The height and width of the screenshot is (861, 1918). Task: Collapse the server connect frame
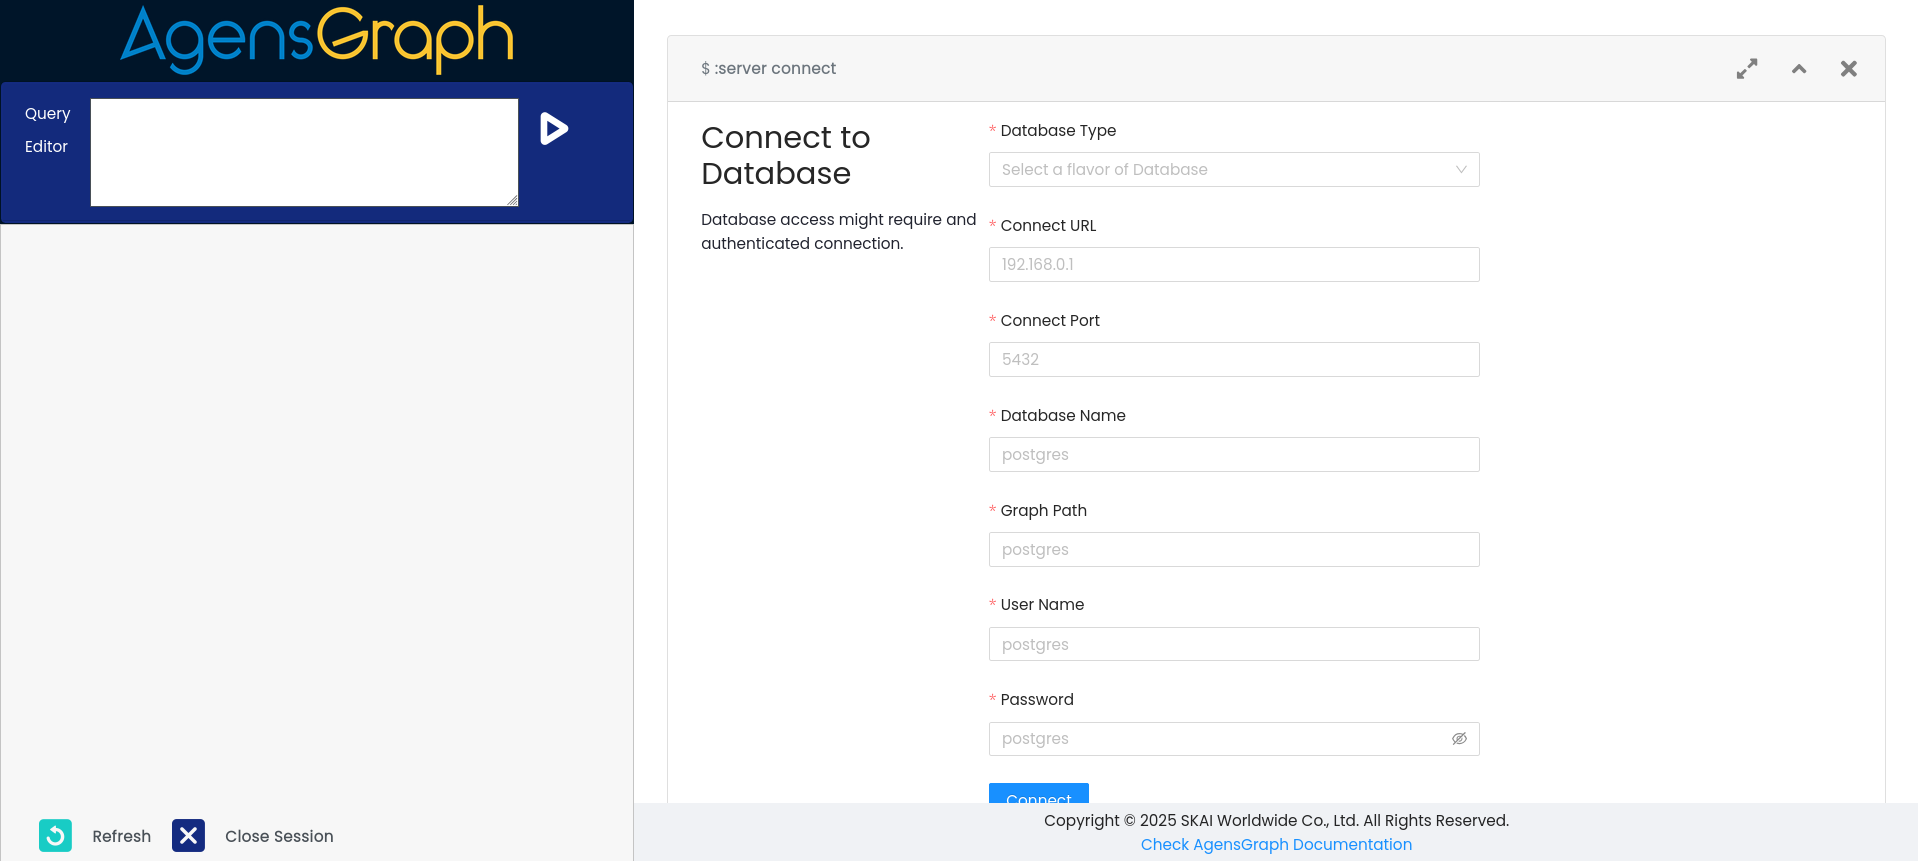1799,69
